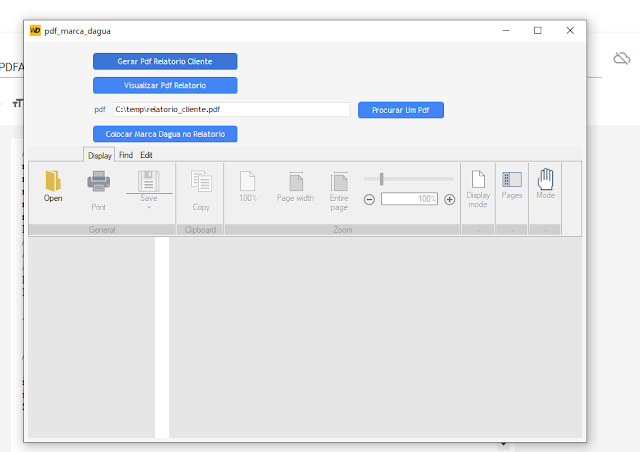This screenshot has height=452, width=640.
Task: Close the pdf_marca_dagua window
Action: coord(570,31)
